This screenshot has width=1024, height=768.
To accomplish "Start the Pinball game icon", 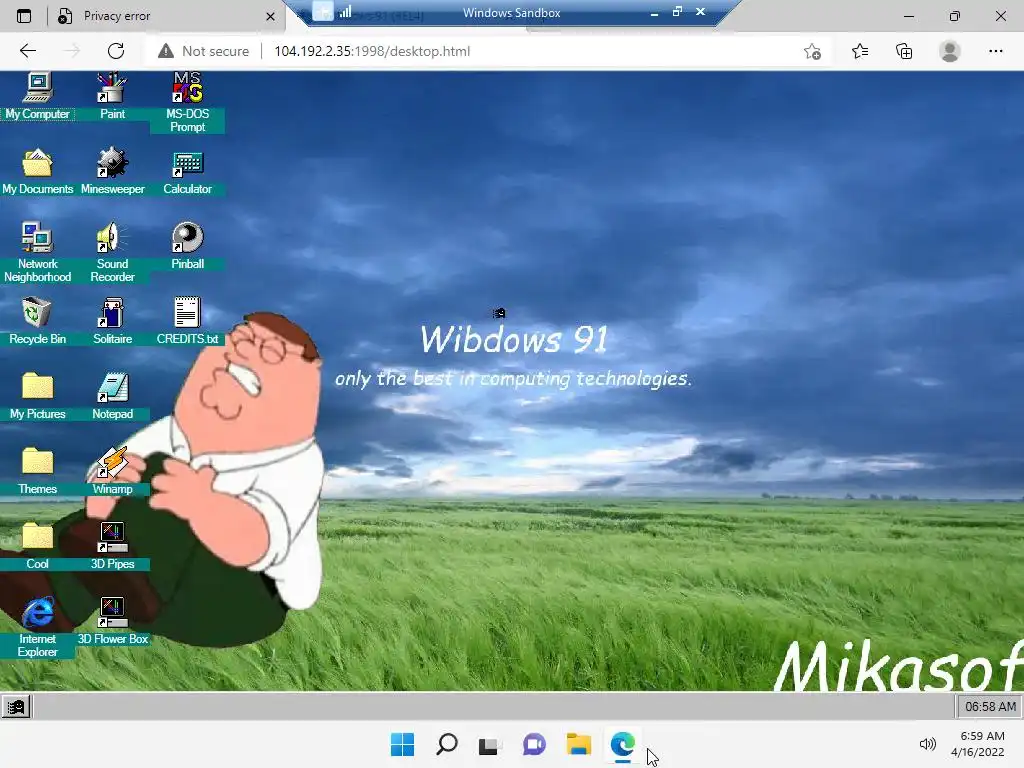I will click(x=187, y=246).
